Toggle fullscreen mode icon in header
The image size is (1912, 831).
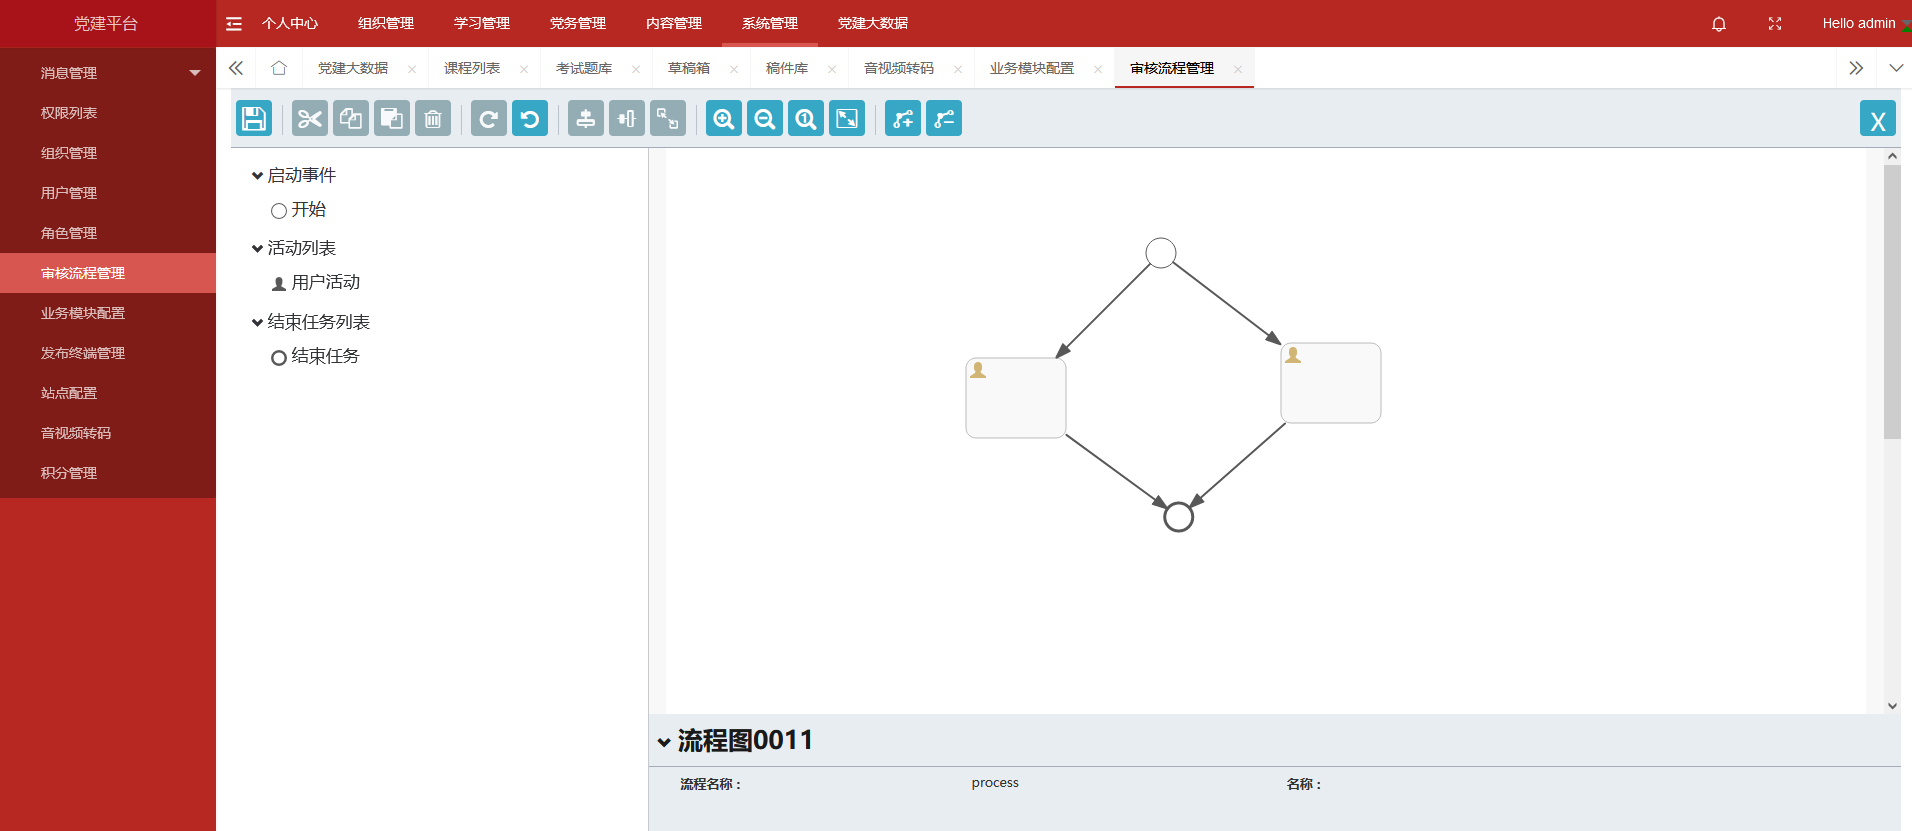click(1775, 24)
